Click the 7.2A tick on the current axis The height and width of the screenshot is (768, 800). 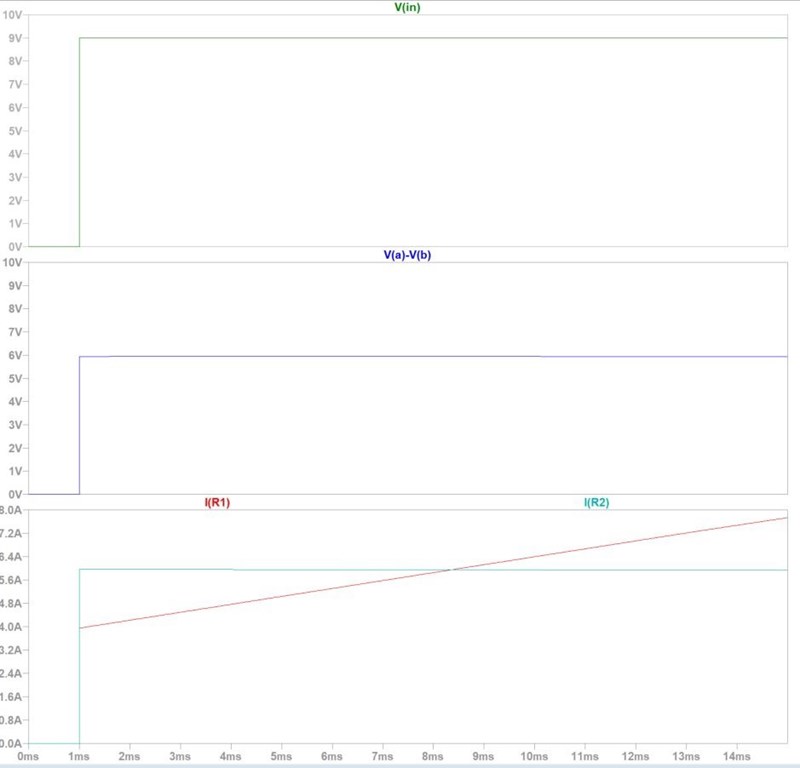(x=13, y=533)
